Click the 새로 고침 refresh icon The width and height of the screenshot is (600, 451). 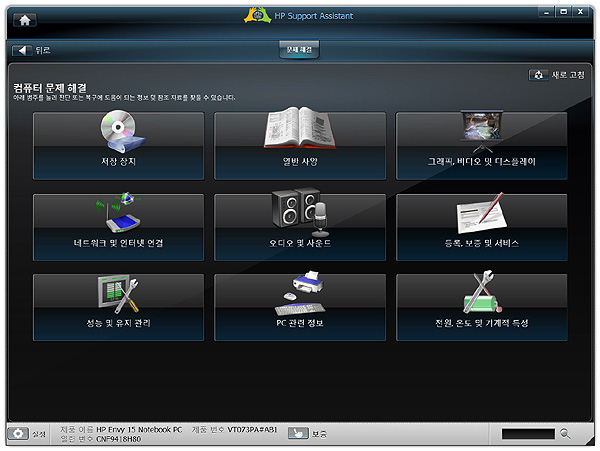[538, 75]
